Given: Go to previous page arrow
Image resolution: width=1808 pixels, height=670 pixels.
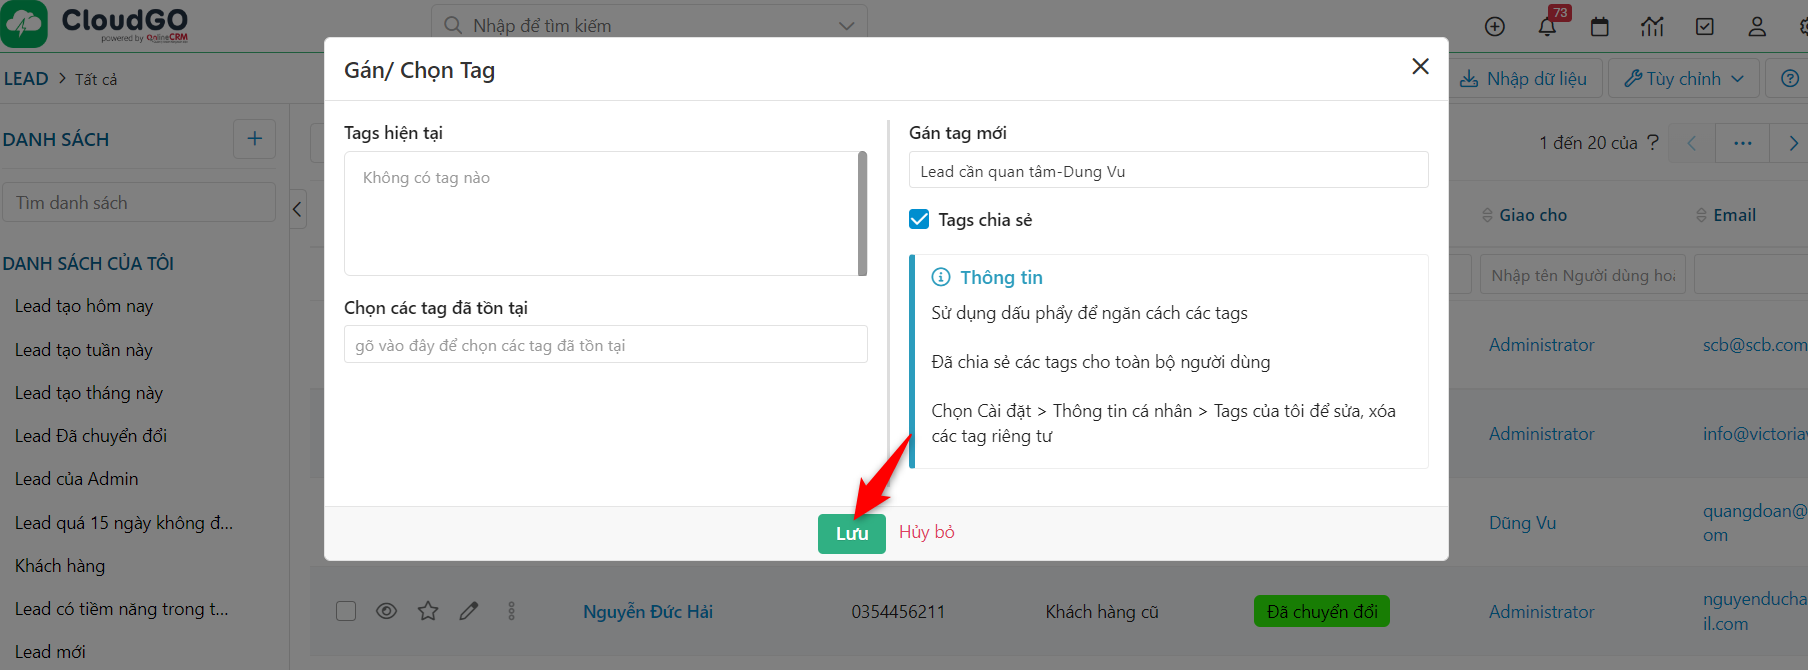Looking at the screenshot, I should click(1691, 143).
